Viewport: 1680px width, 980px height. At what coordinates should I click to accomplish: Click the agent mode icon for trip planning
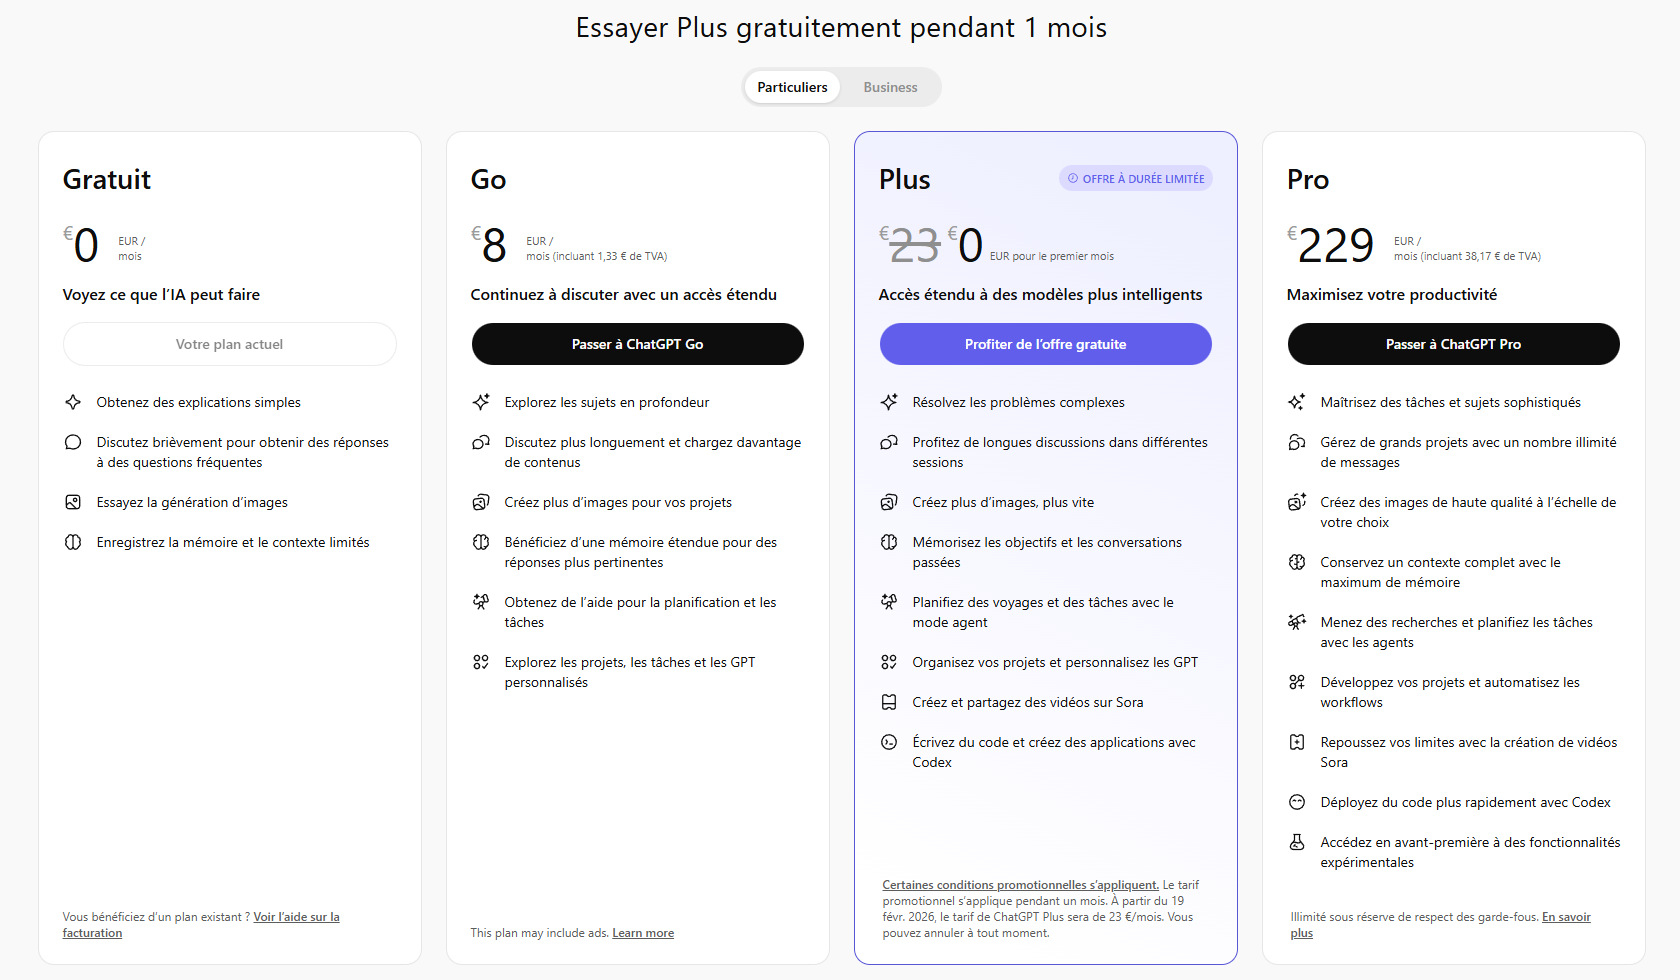889,602
